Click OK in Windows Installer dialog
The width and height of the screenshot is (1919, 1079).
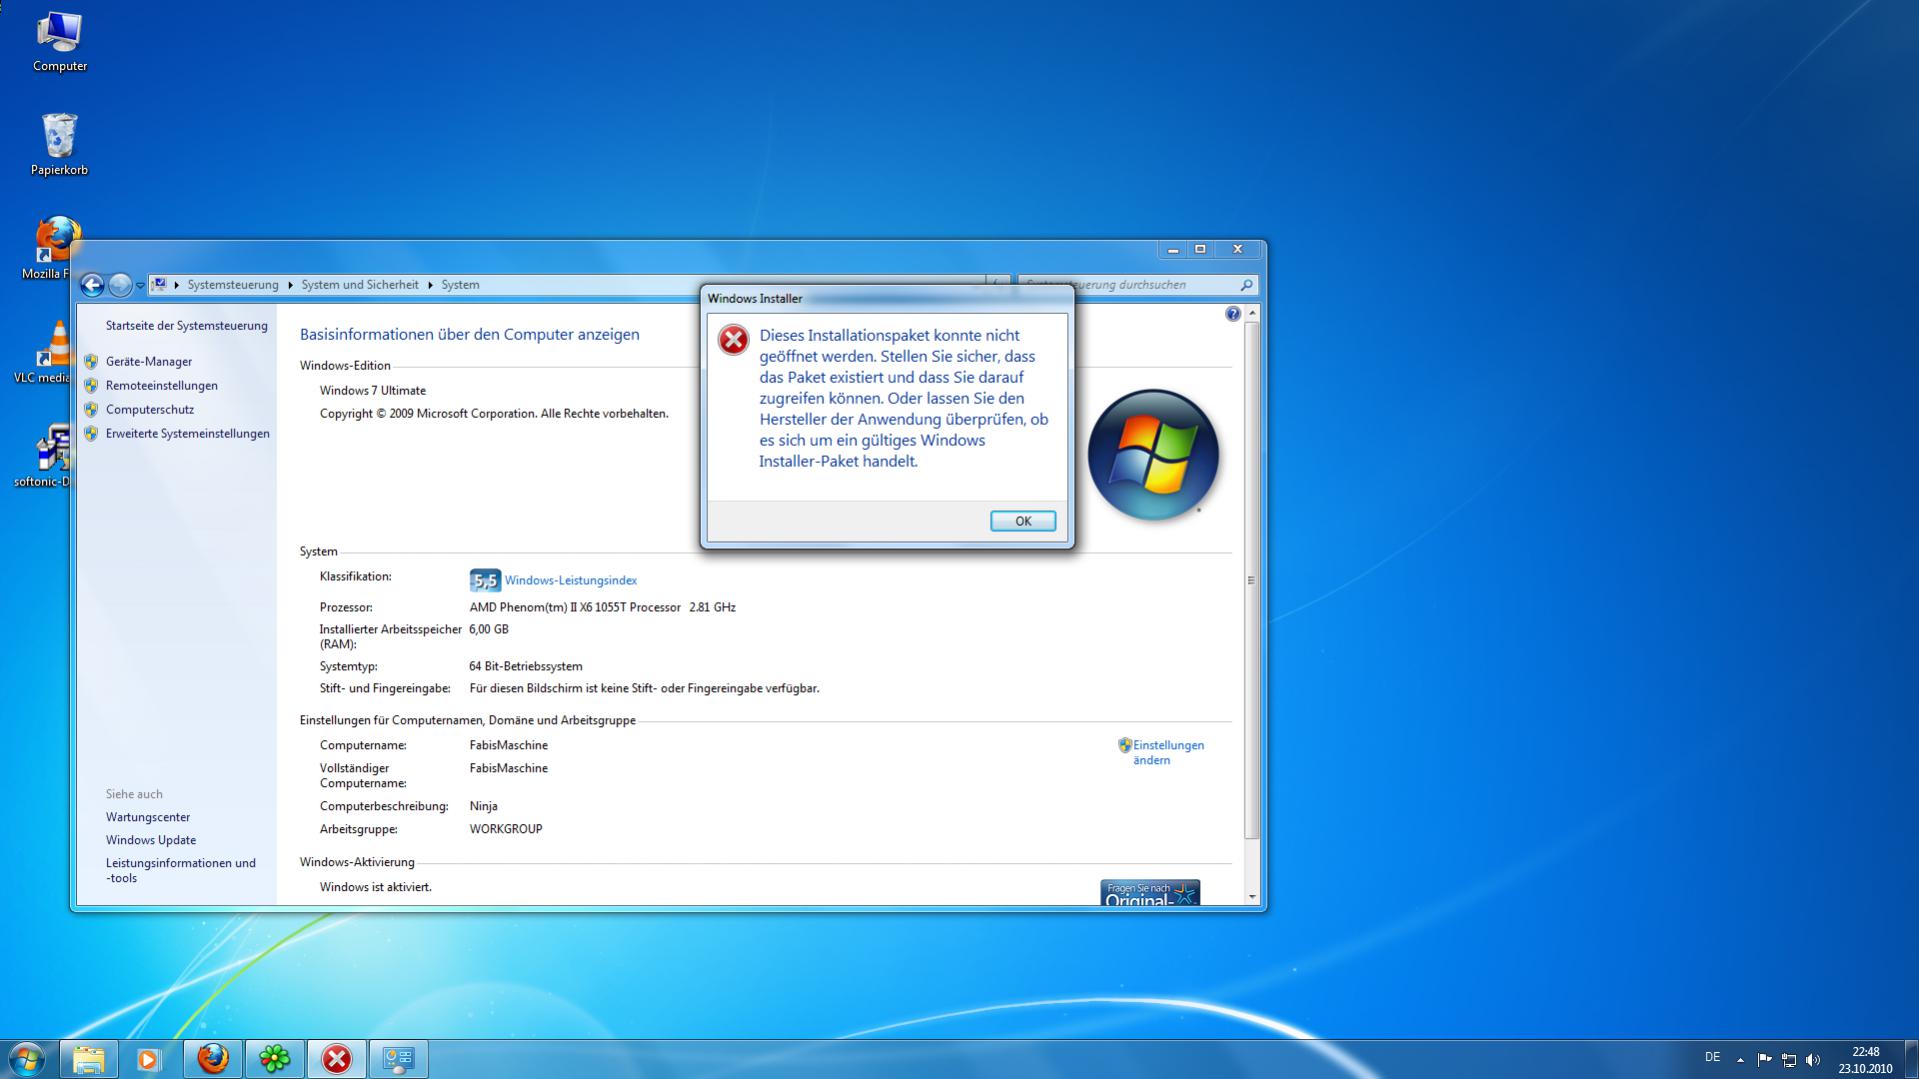tap(1023, 521)
